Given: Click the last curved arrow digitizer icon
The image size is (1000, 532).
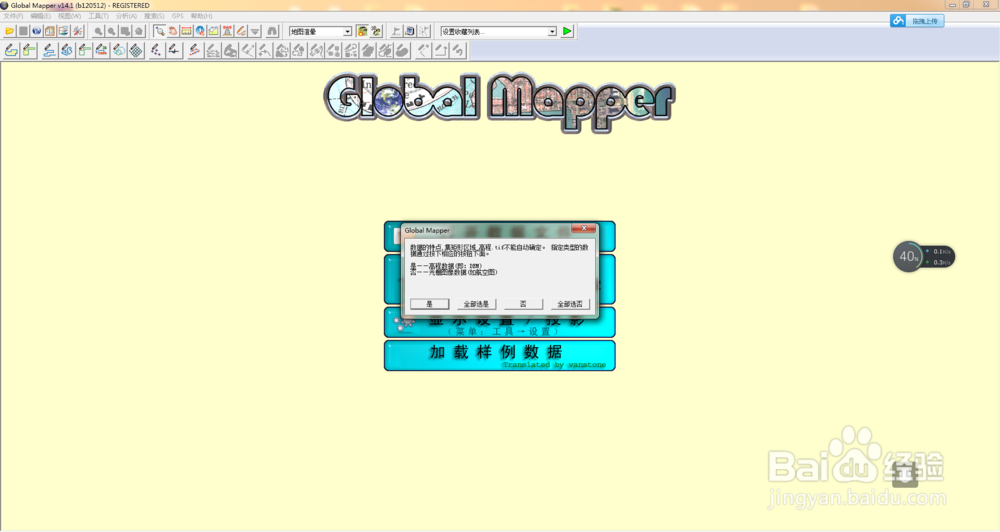Looking at the screenshot, I should (x=458, y=50).
